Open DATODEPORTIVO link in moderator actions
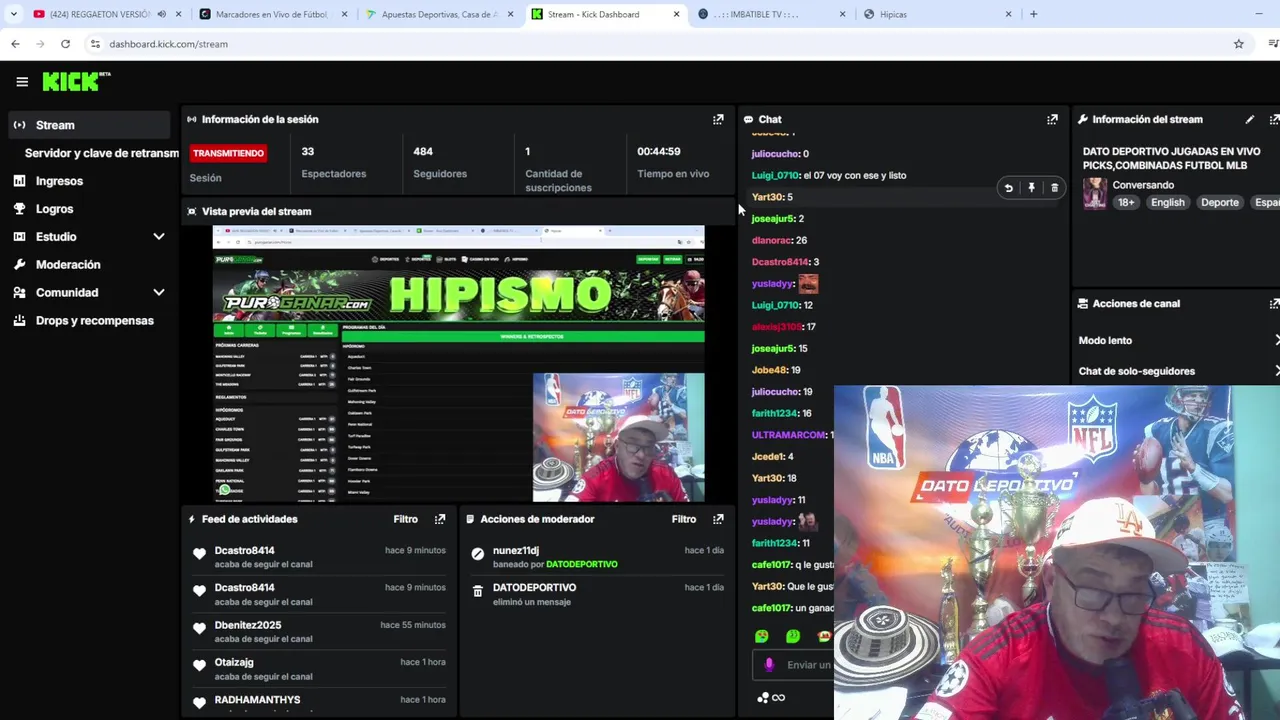The width and height of the screenshot is (1280, 720). (x=581, y=564)
